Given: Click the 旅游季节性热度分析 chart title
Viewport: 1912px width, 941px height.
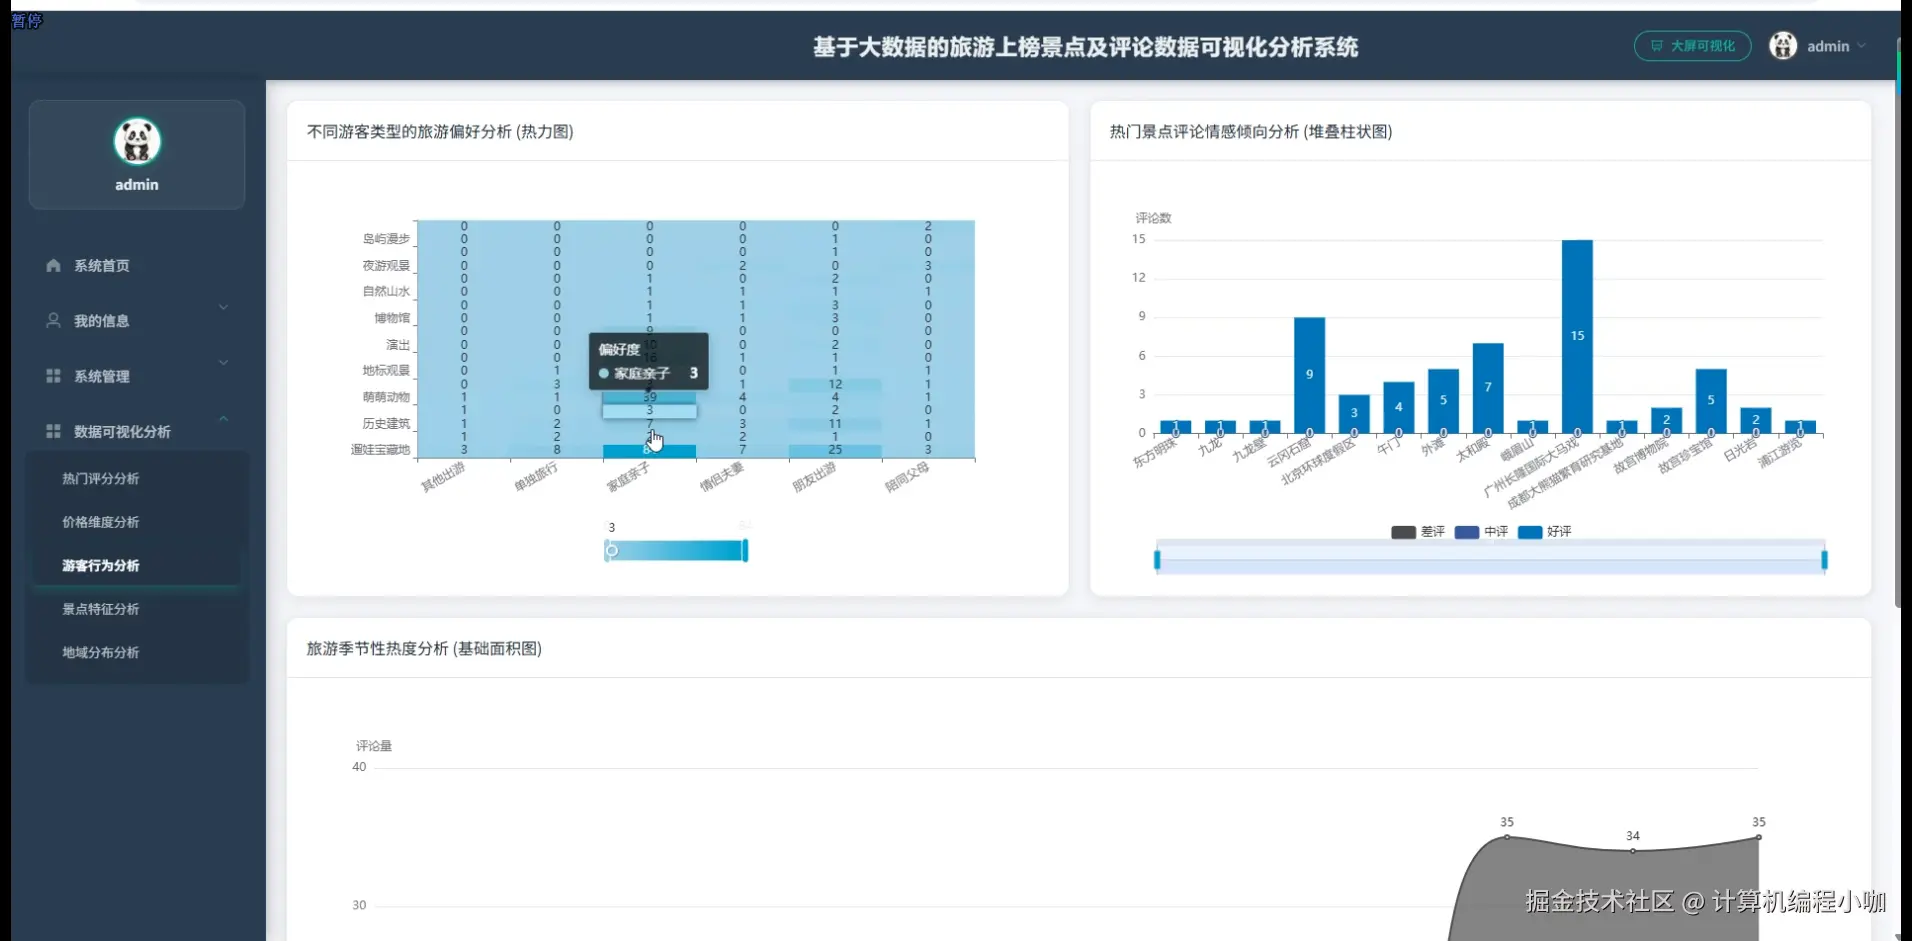Looking at the screenshot, I should pyautogui.click(x=424, y=648).
